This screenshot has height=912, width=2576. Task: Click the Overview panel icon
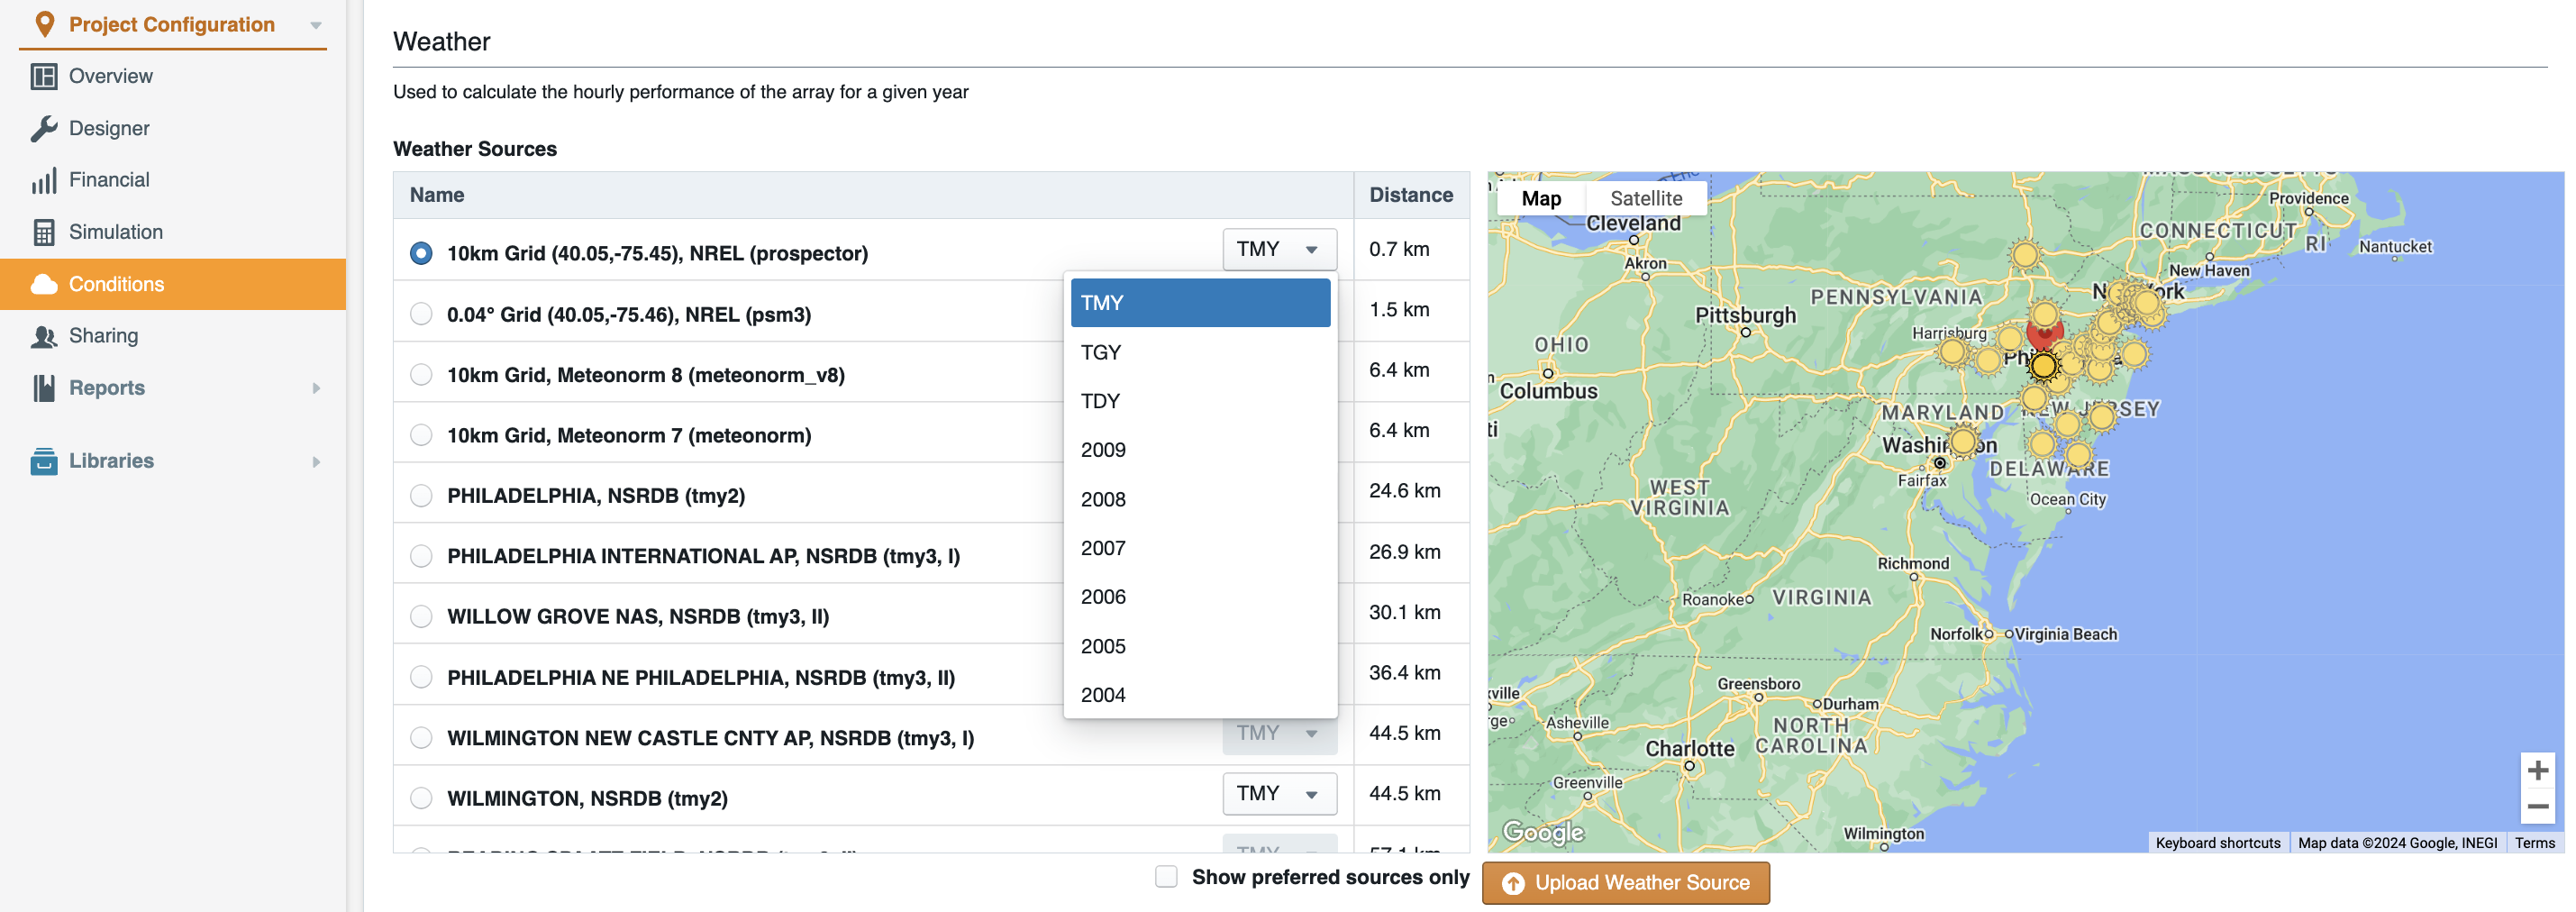point(44,76)
